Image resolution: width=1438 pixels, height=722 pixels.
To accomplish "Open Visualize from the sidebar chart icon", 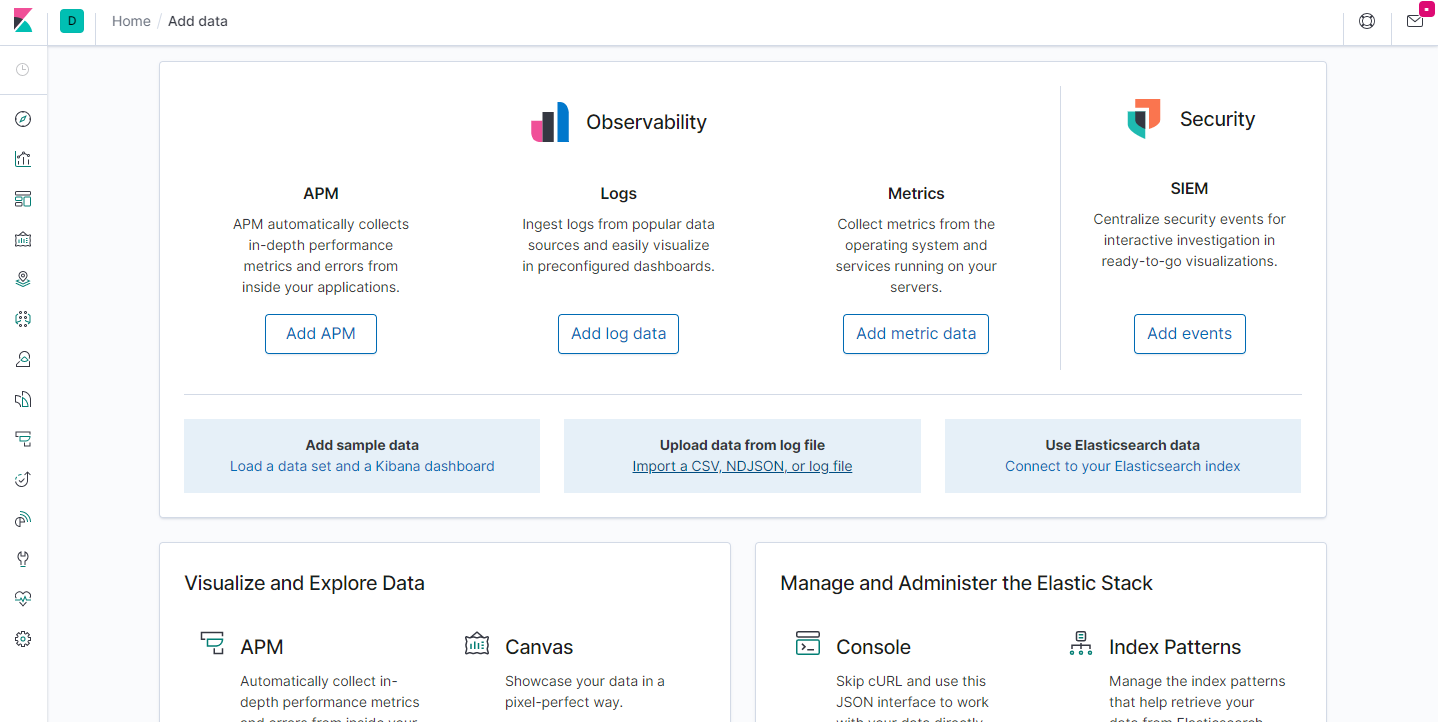I will [23, 159].
